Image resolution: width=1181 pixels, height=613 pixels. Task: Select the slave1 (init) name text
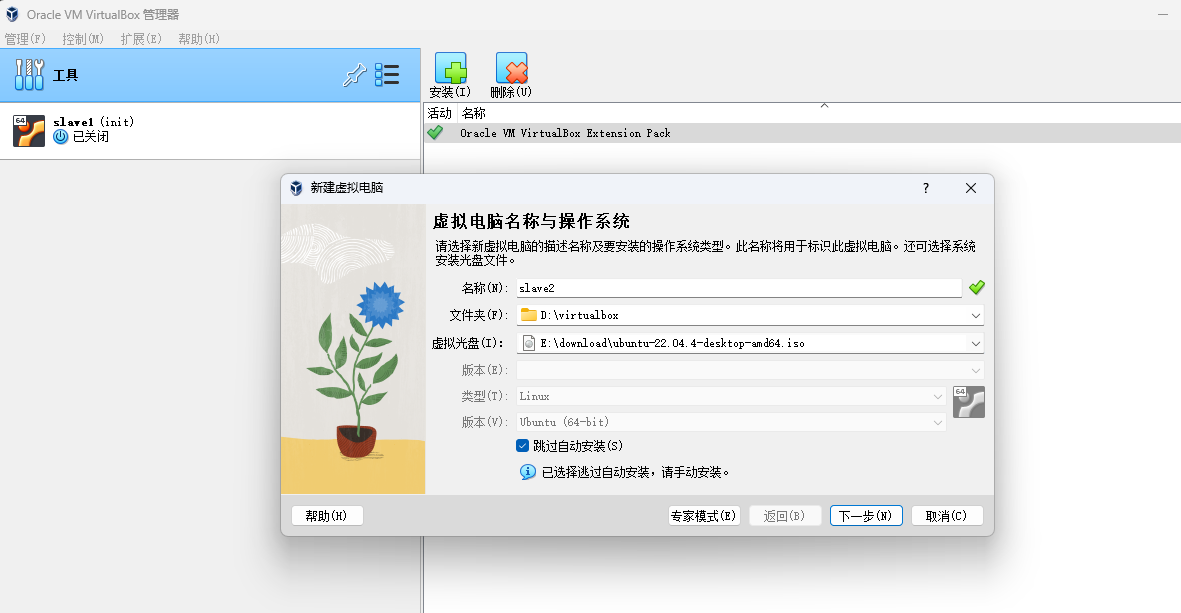pyautogui.click(x=93, y=122)
